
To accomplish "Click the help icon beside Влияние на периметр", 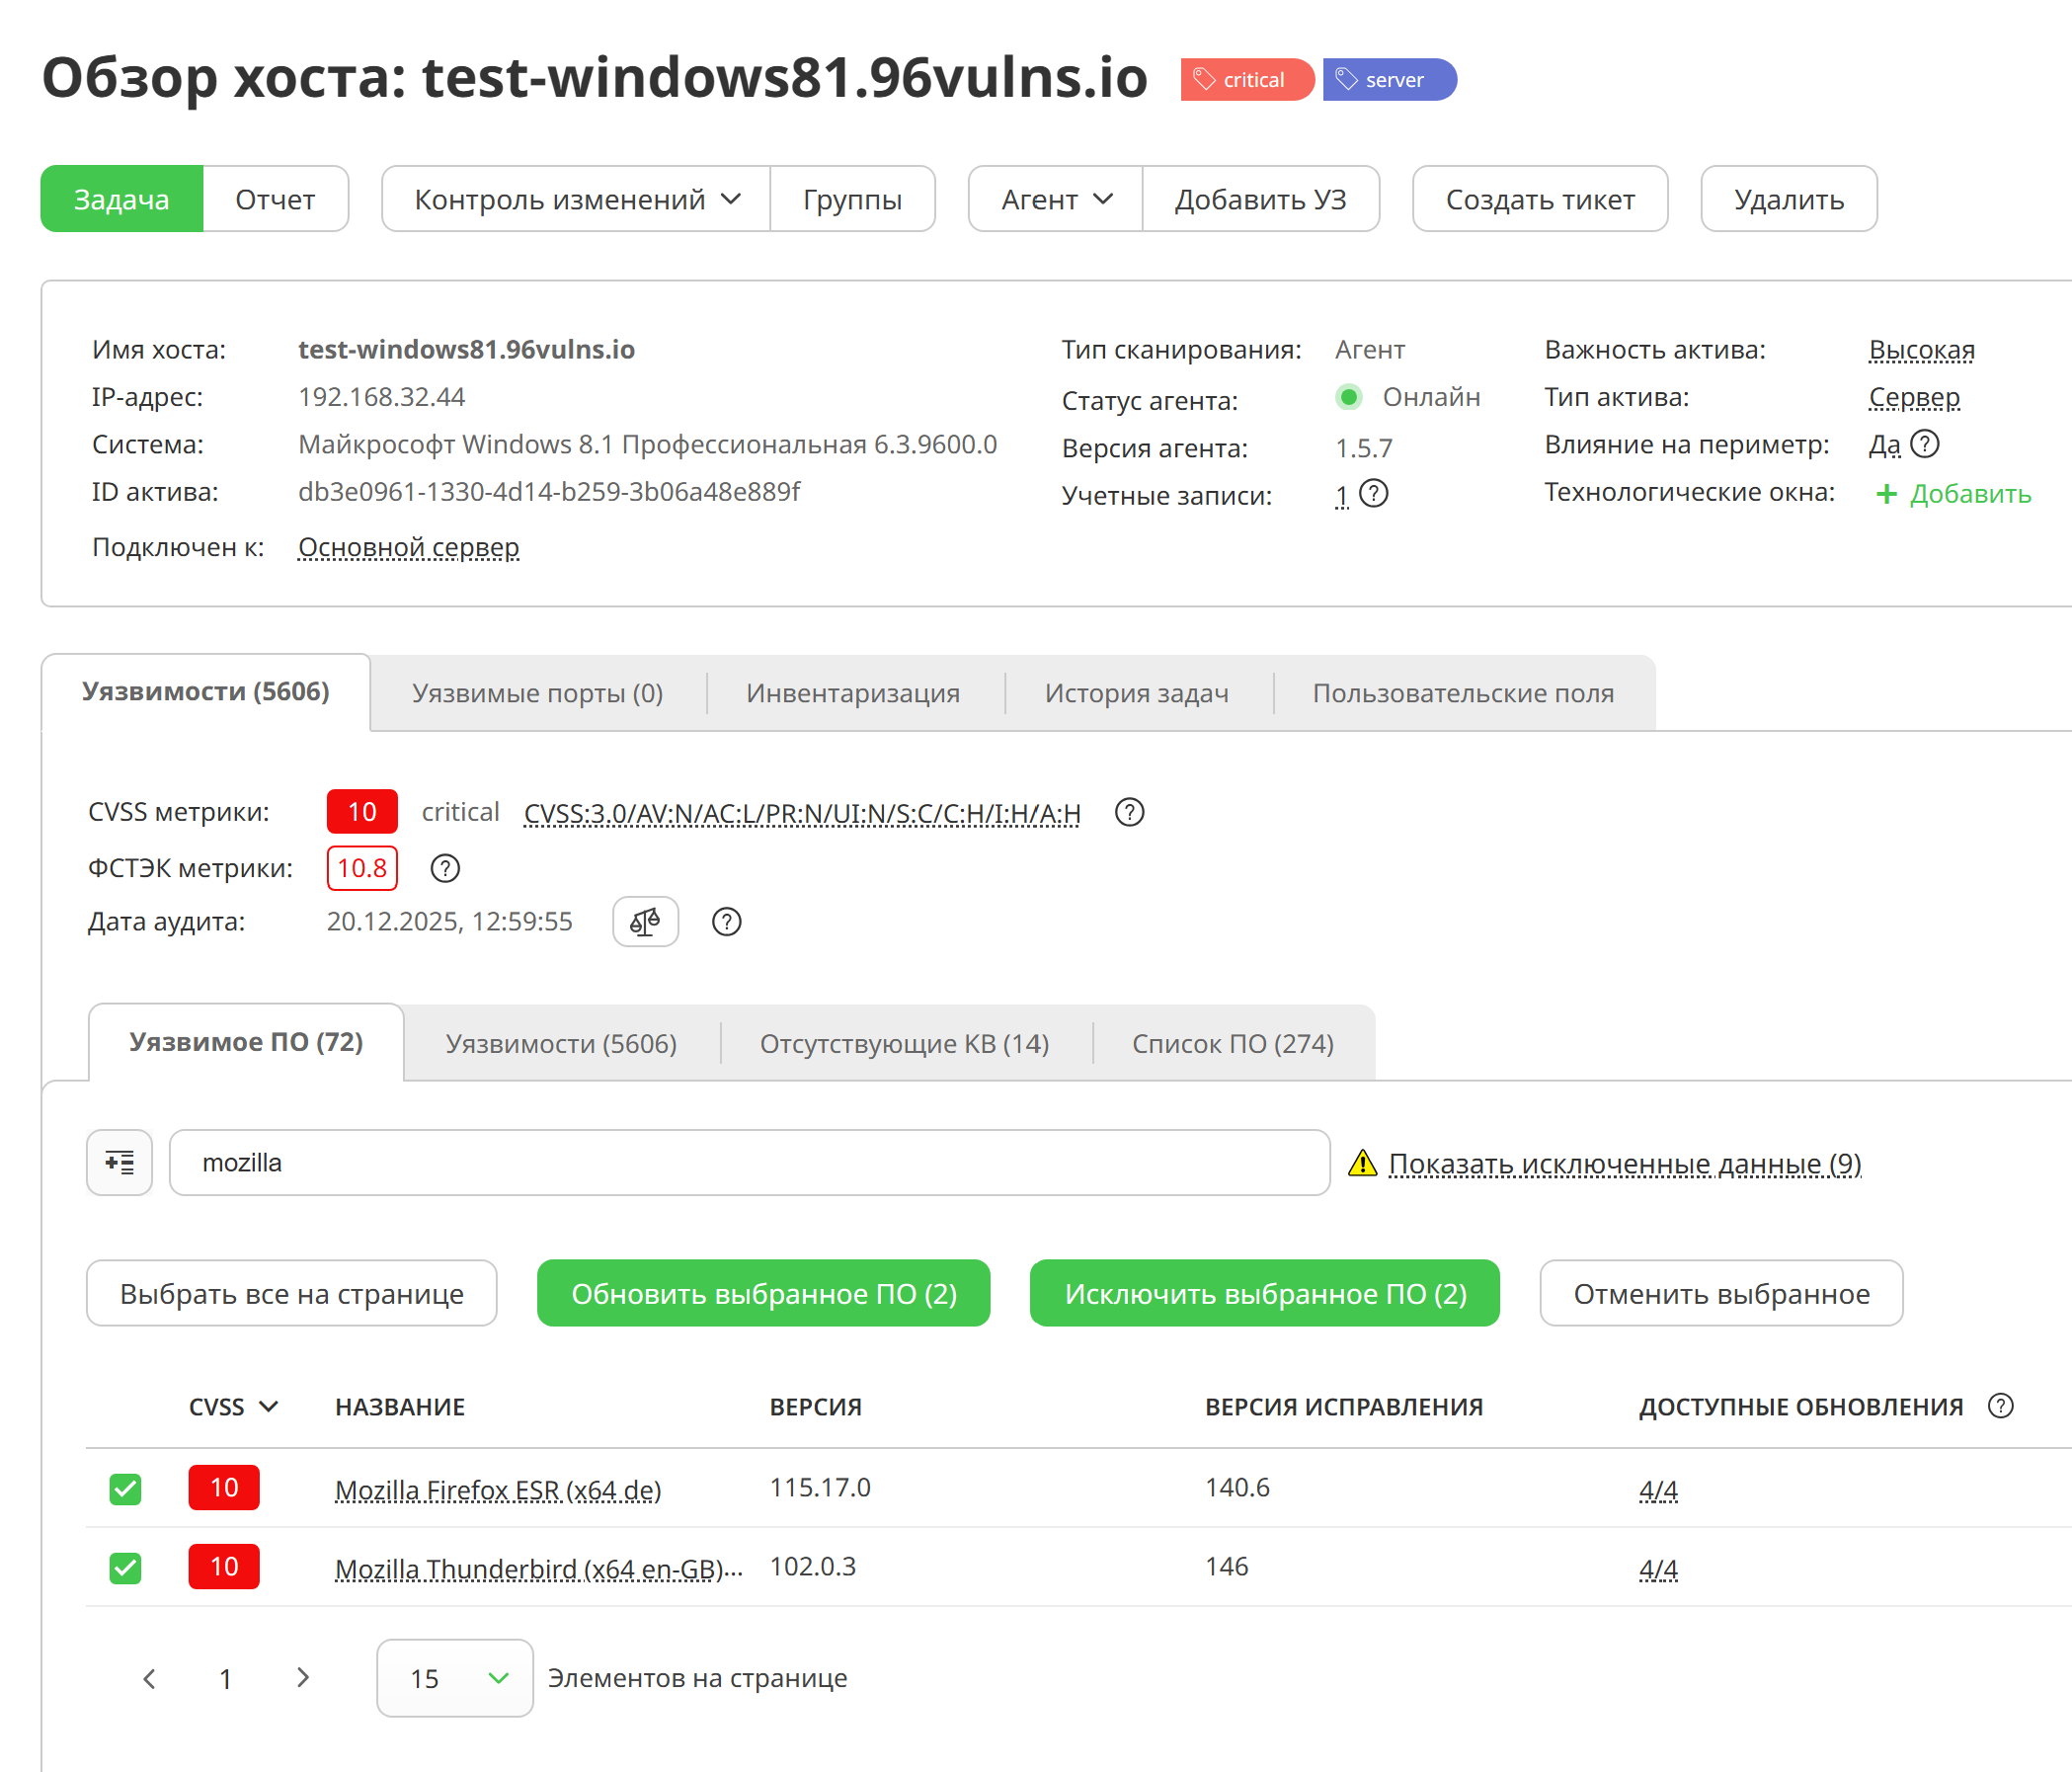I will tap(1924, 444).
